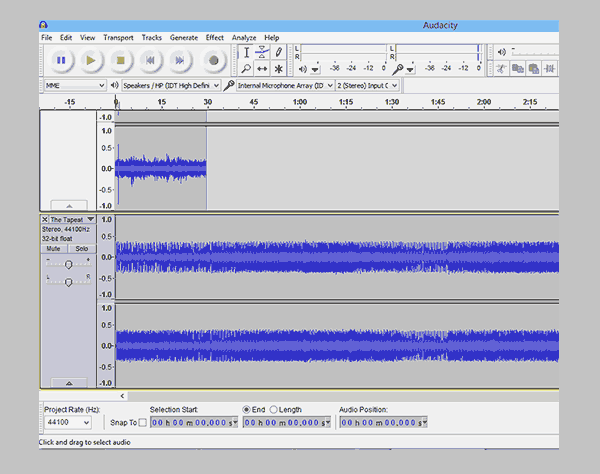Open the Transport menu
The width and height of the screenshot is (600, 474).
pyautogui.click(x=118, y=38)
